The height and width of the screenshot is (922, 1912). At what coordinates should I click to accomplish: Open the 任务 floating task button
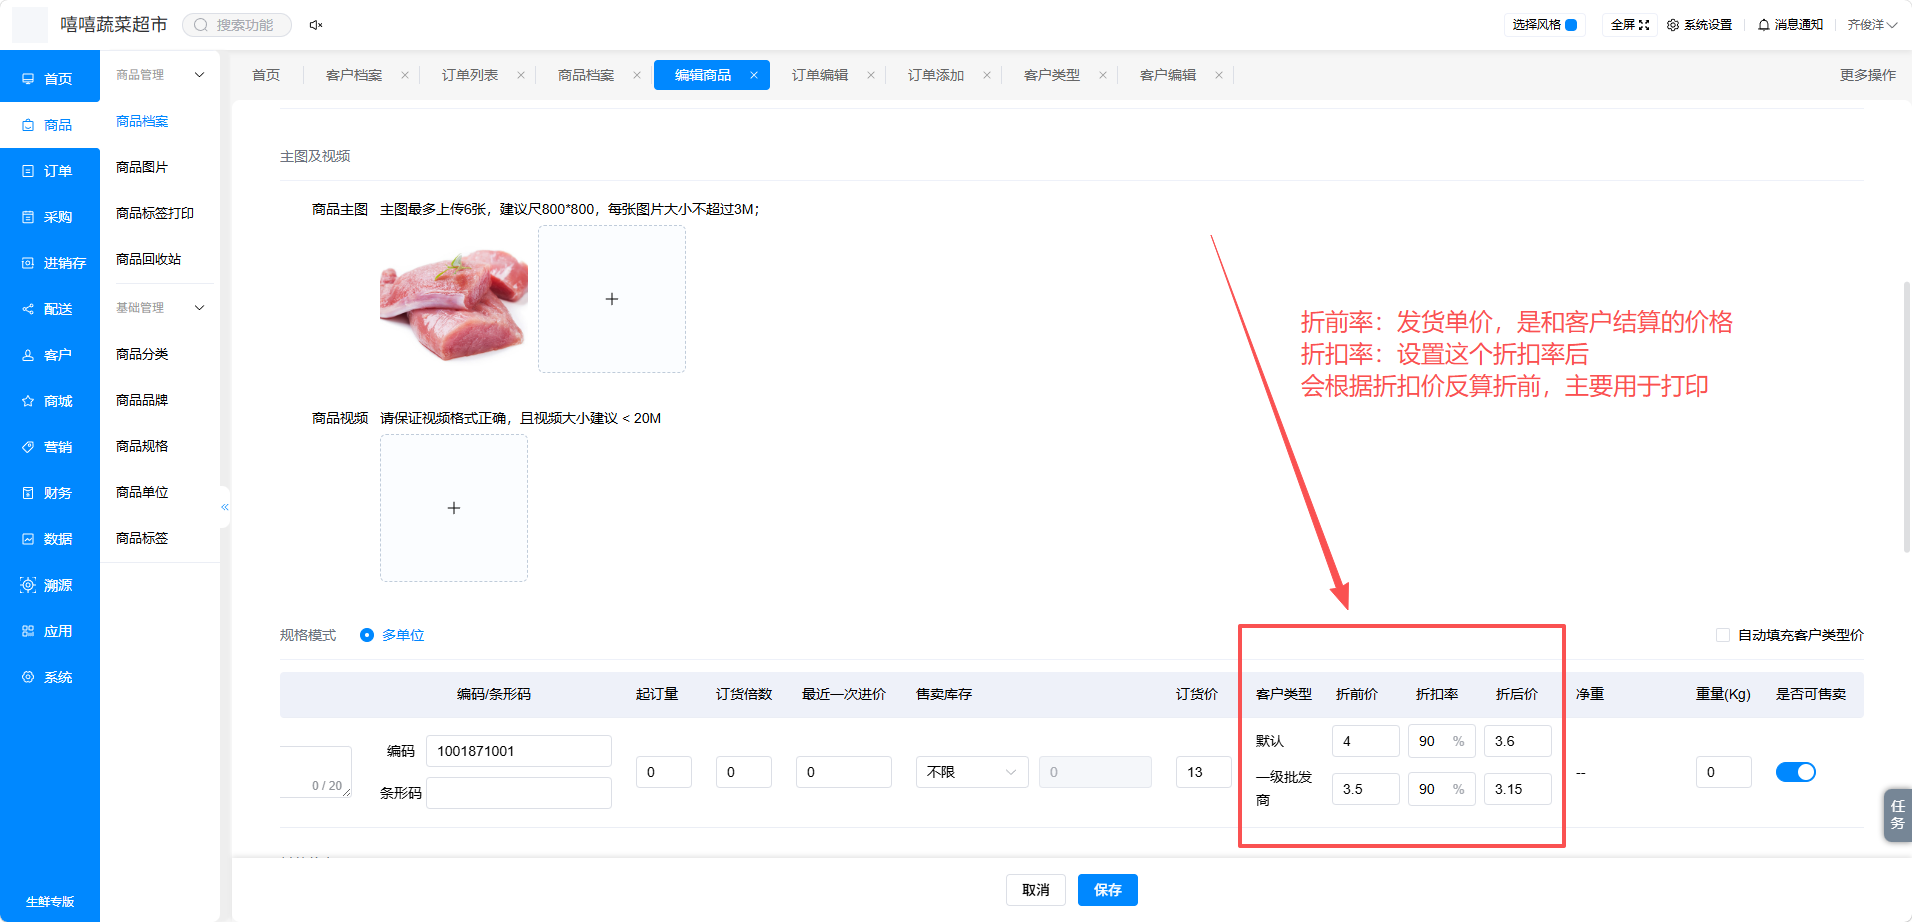pyautogui.click(x=1897, y=815)
